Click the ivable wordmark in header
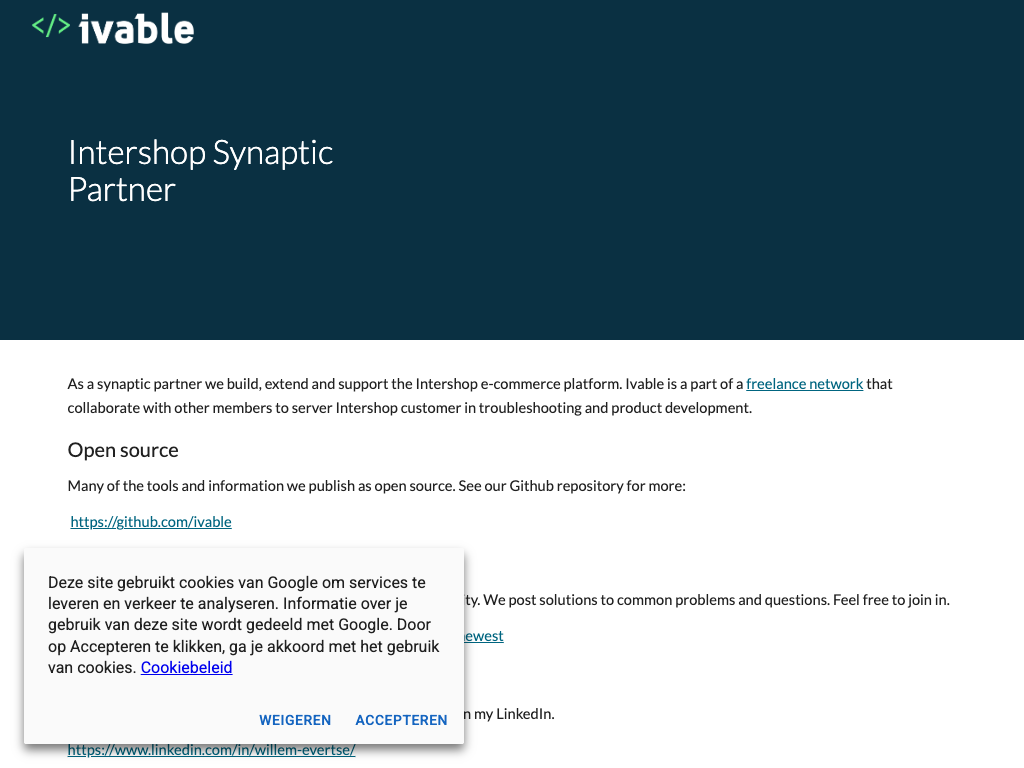Screen dimensions: 1024x768 click(x=136, y=29)
